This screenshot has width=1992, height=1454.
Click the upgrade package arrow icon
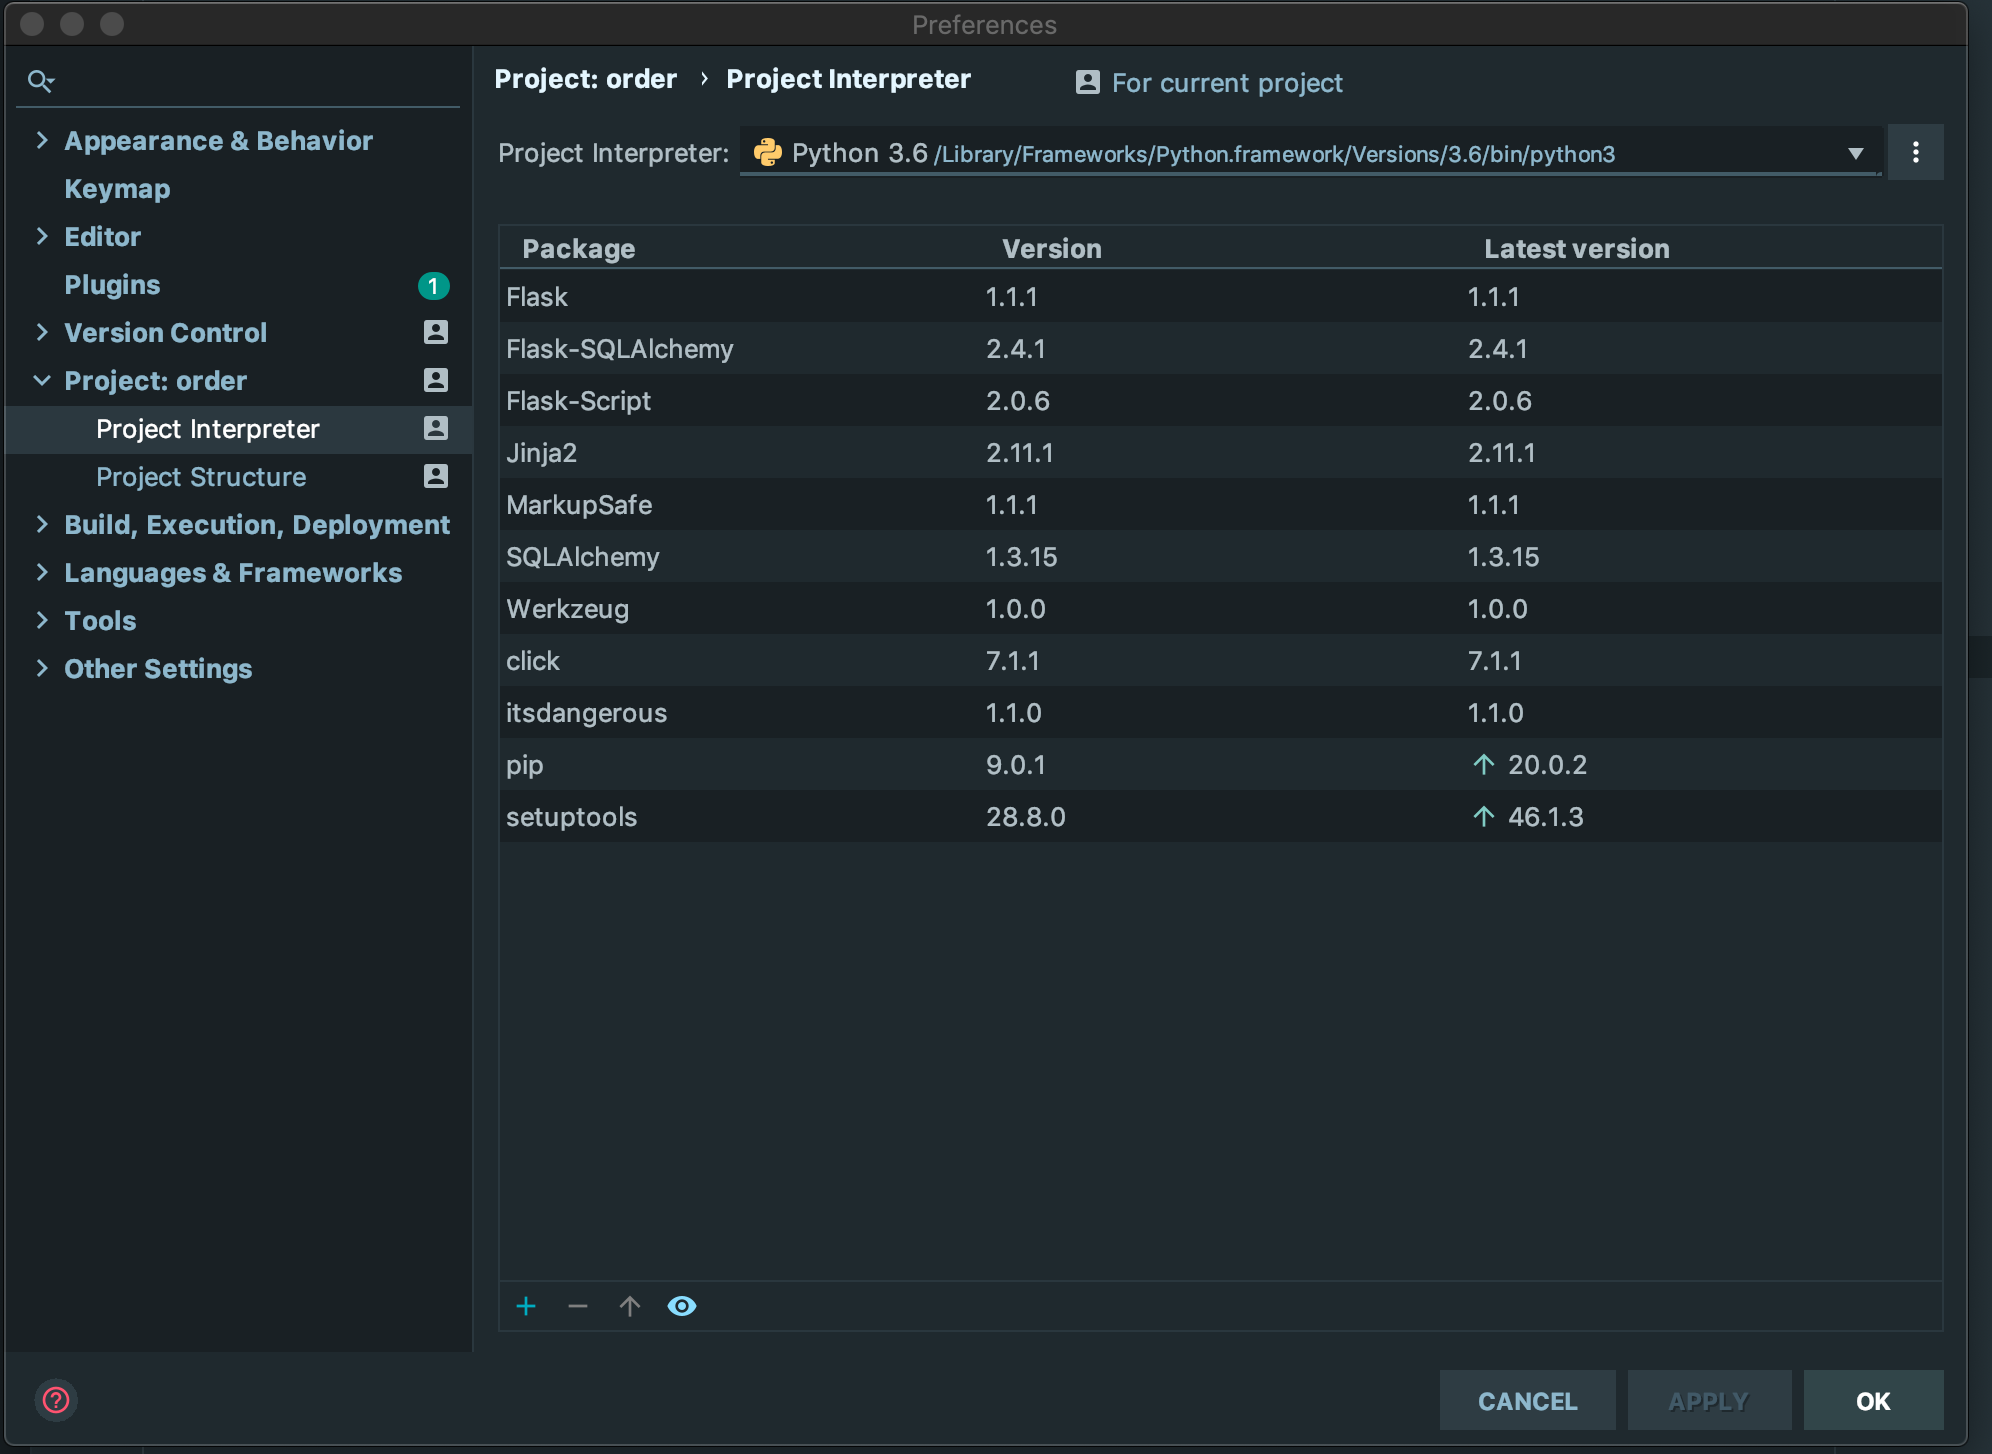[x=630, y=1306]
